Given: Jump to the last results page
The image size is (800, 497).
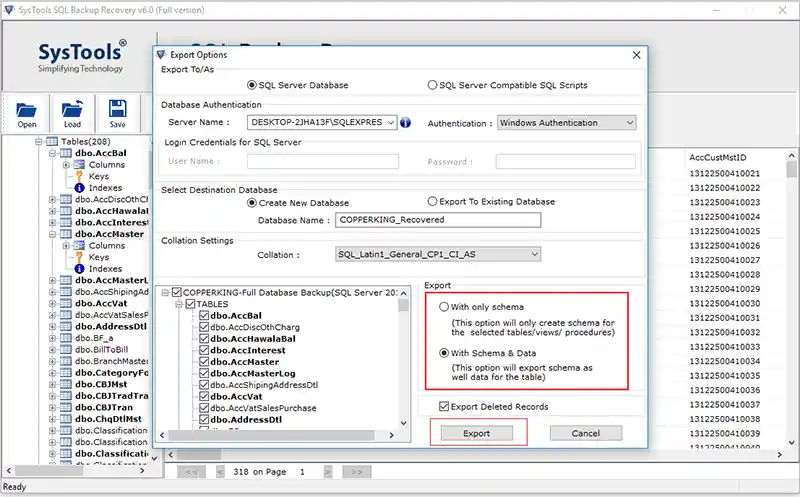Looking at the screenshot, I should tap(357, 471).
